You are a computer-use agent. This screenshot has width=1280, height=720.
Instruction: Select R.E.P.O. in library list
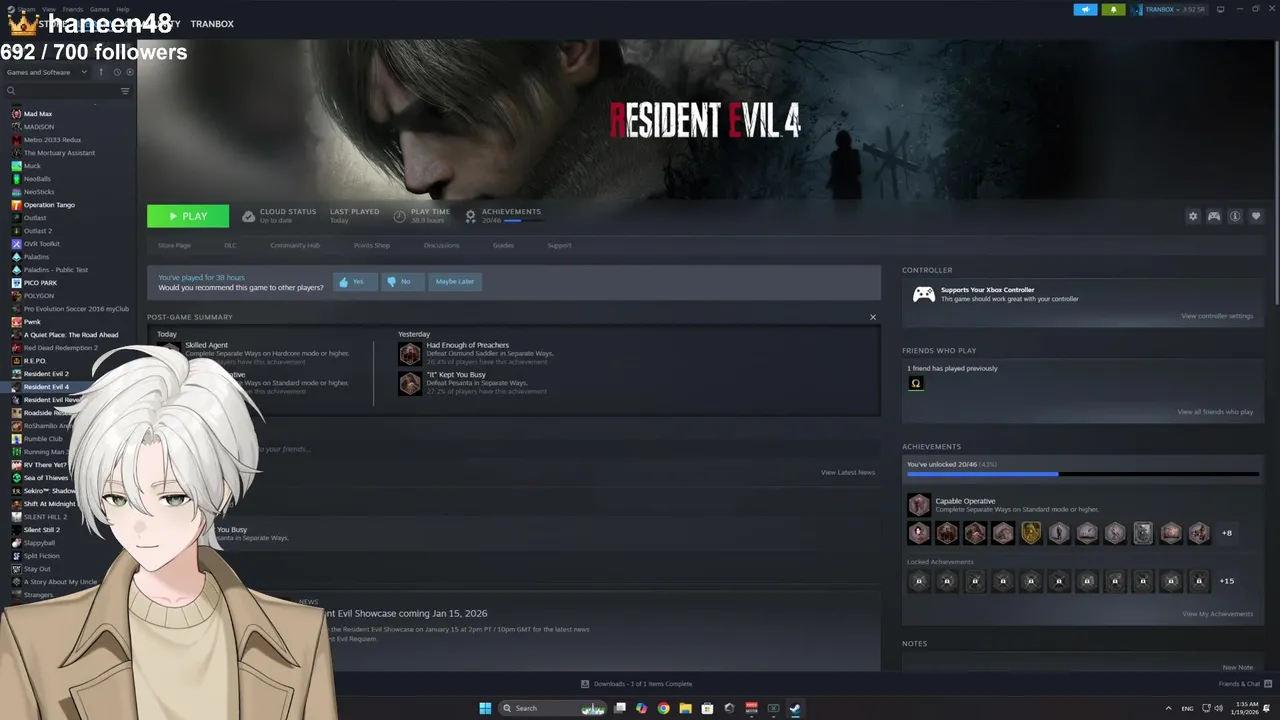pos(36,361)
